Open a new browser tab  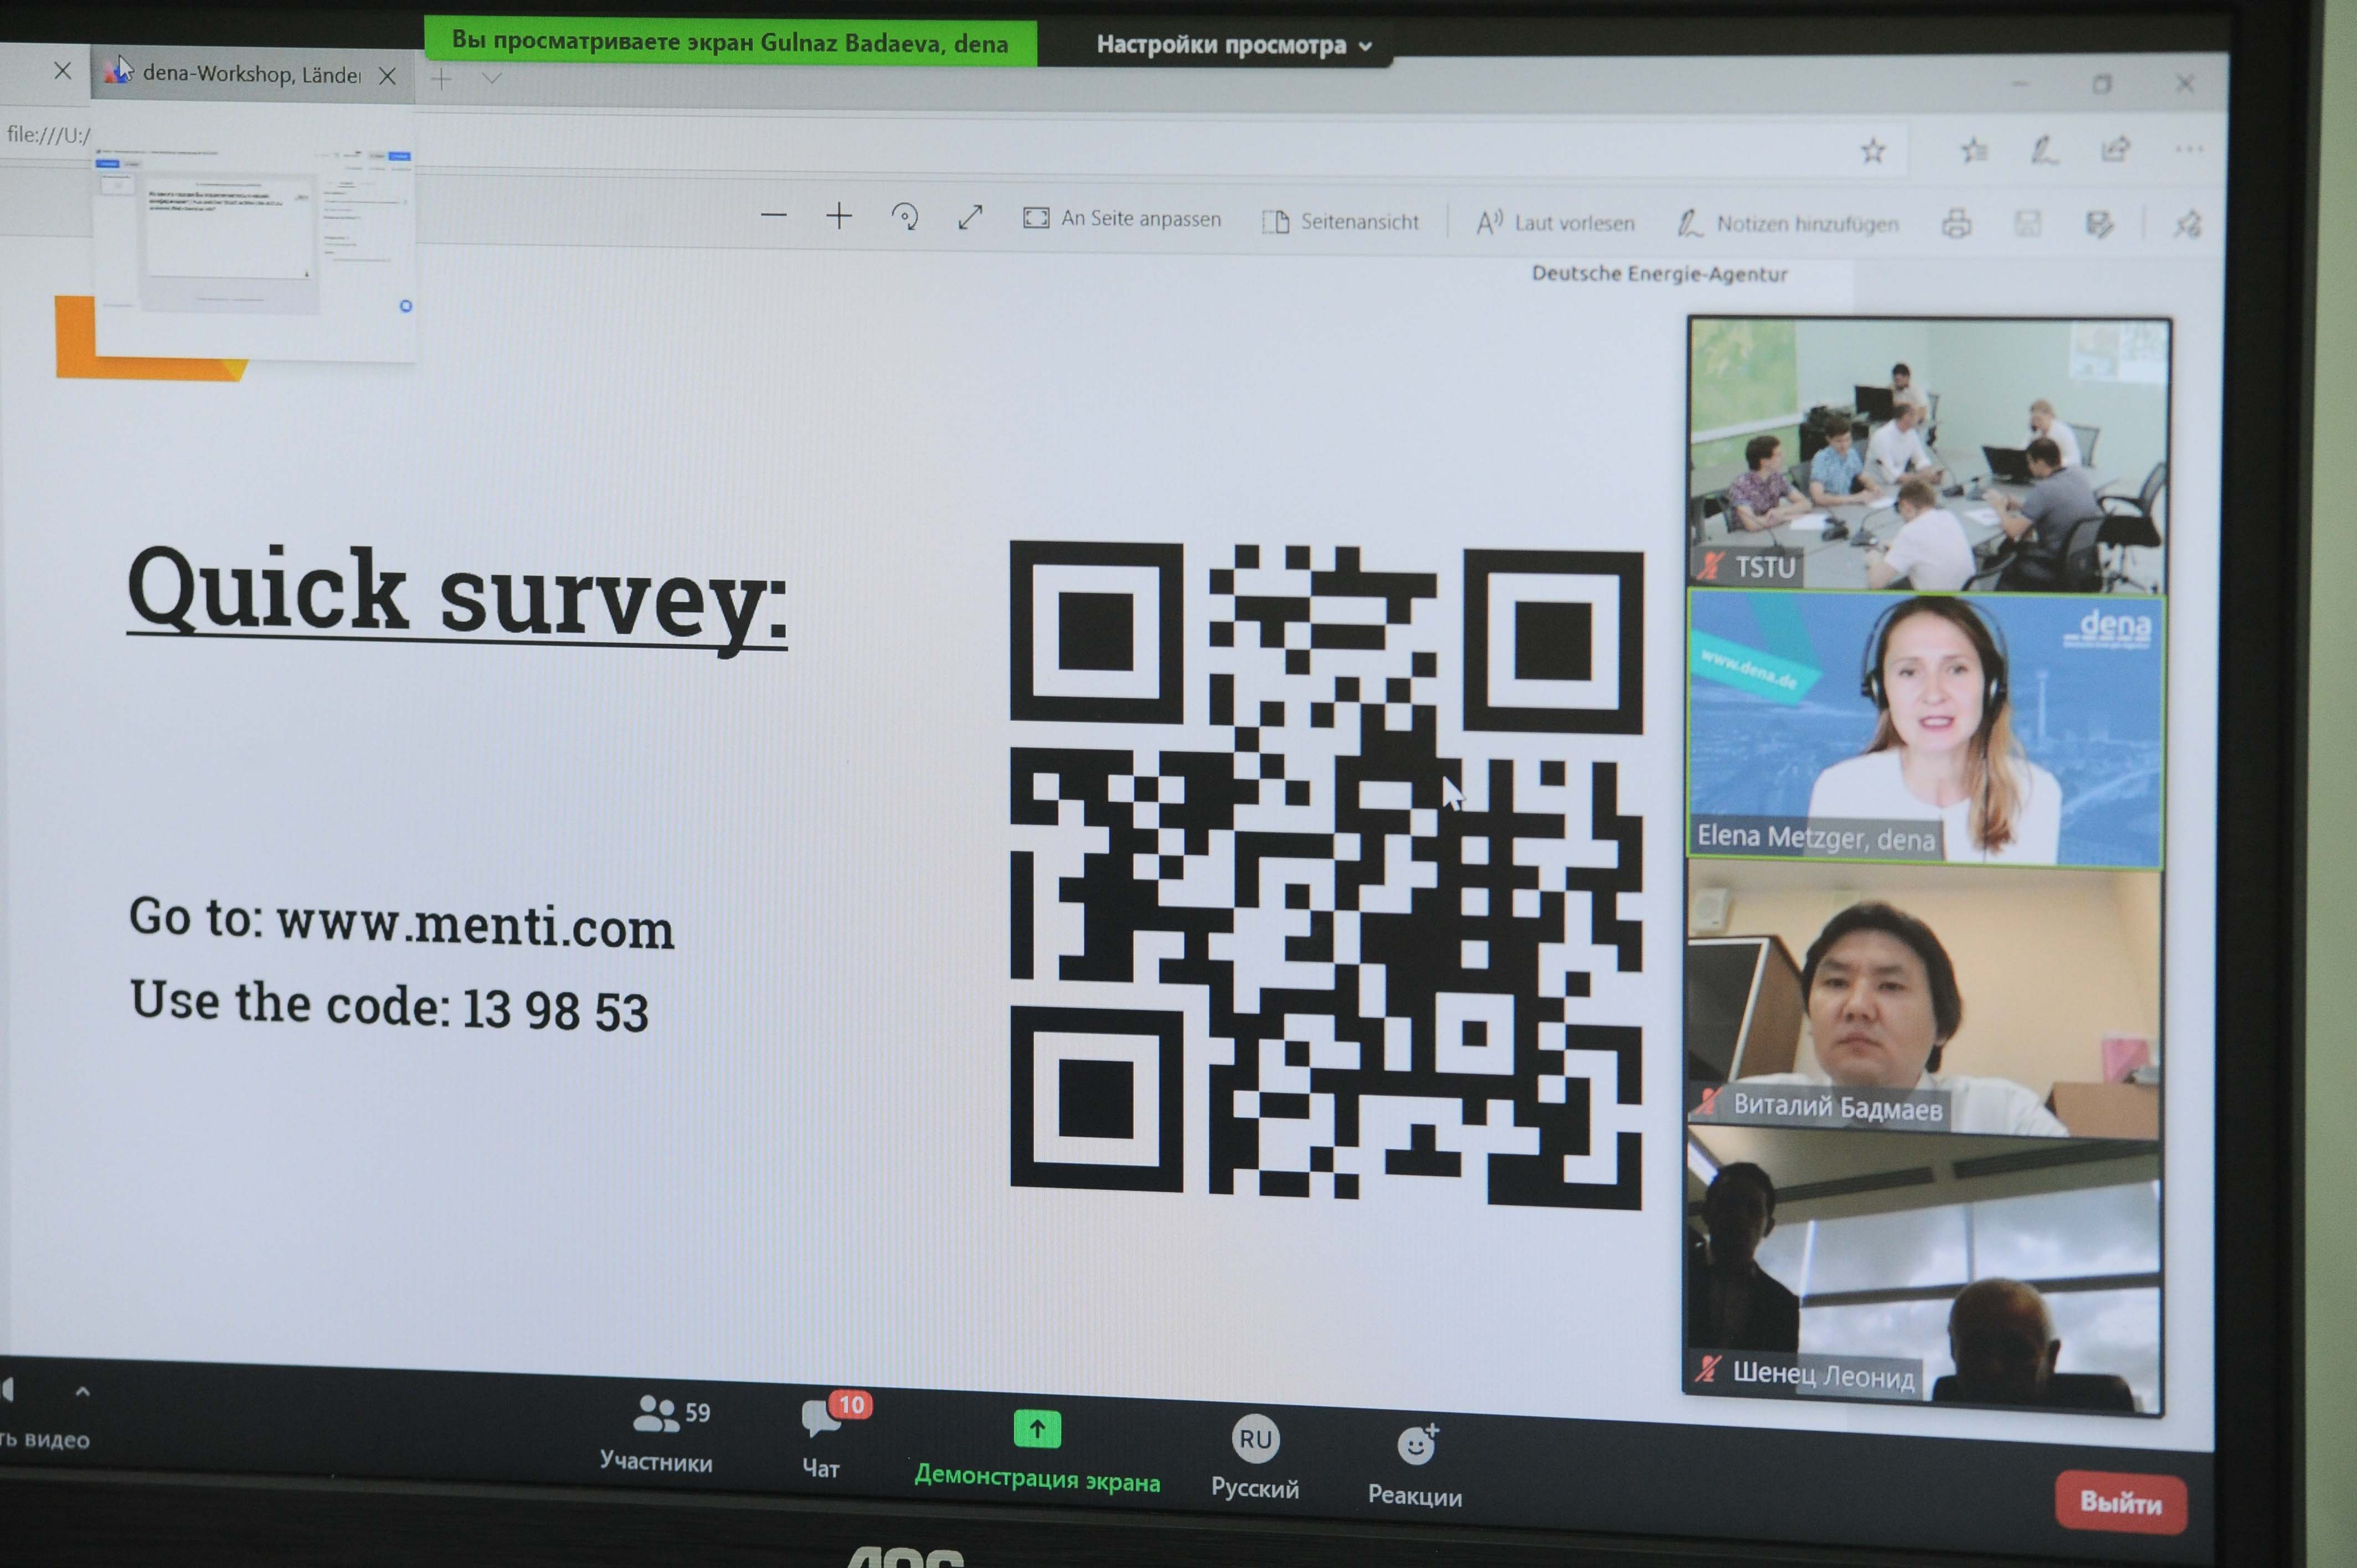(442, 78)
